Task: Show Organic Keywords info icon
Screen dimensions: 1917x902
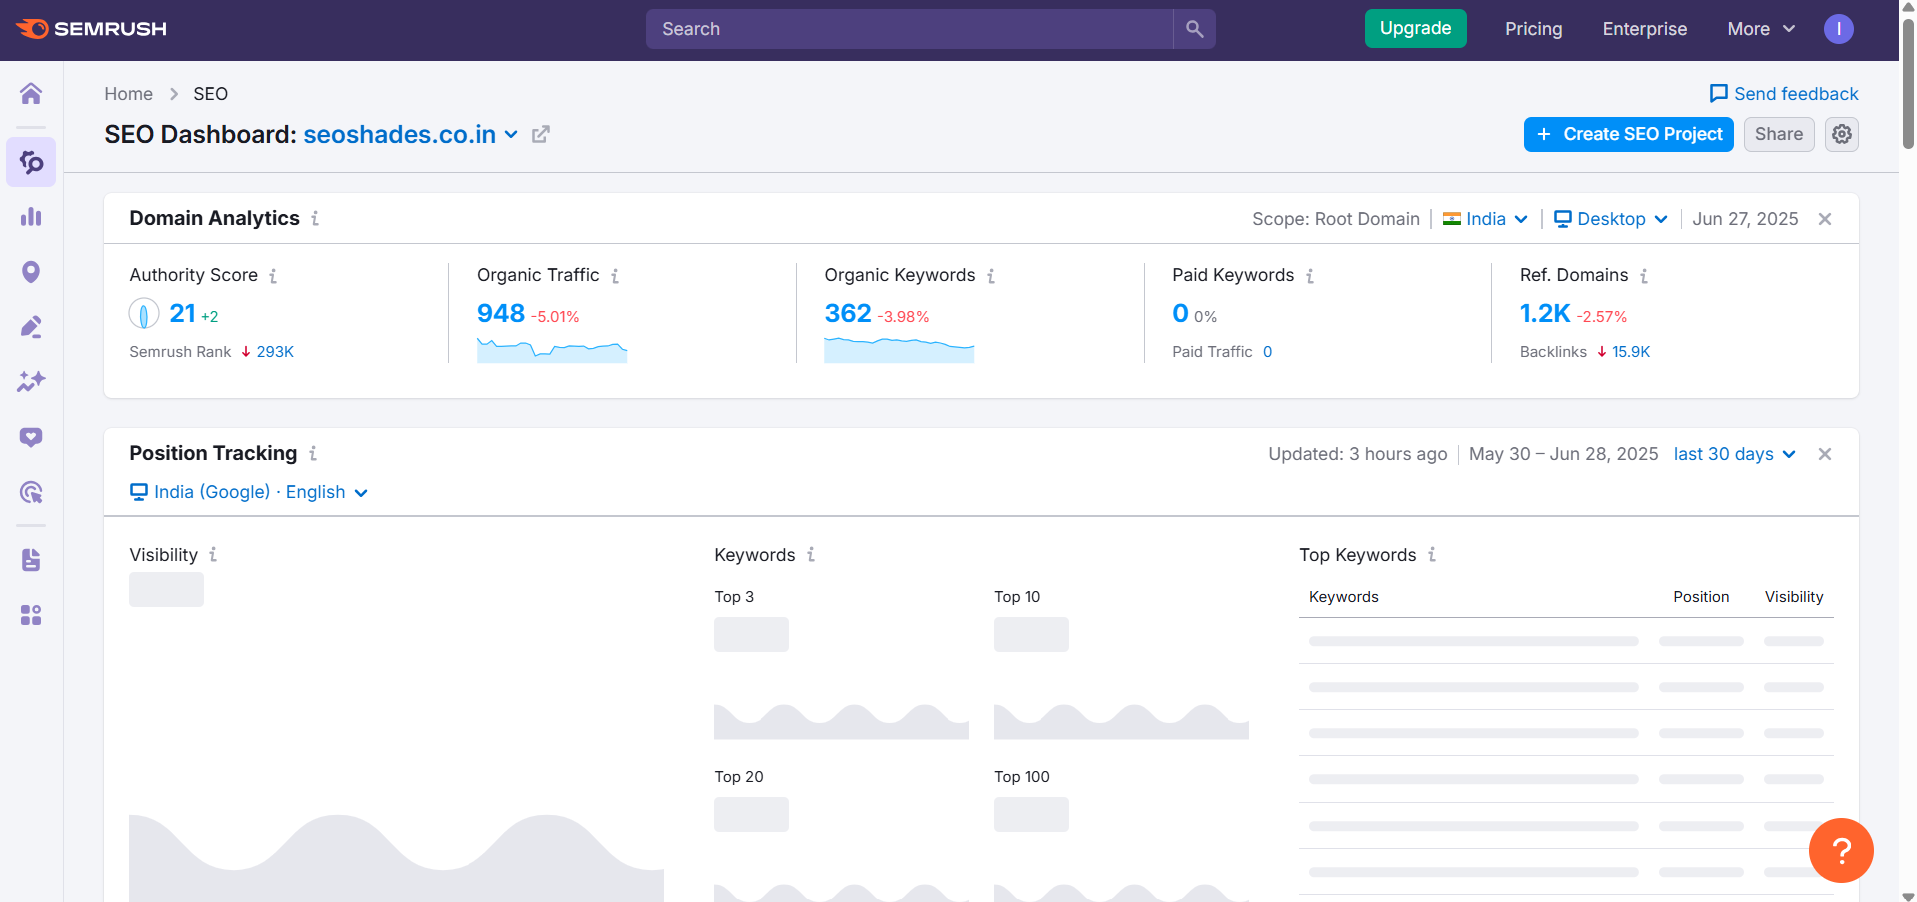Action: [x=991, y=275]
